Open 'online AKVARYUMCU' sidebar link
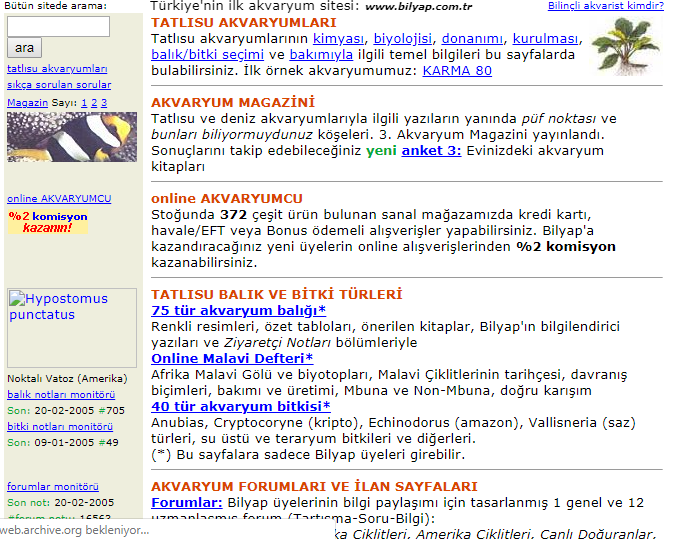 click(x=59, y=199)
